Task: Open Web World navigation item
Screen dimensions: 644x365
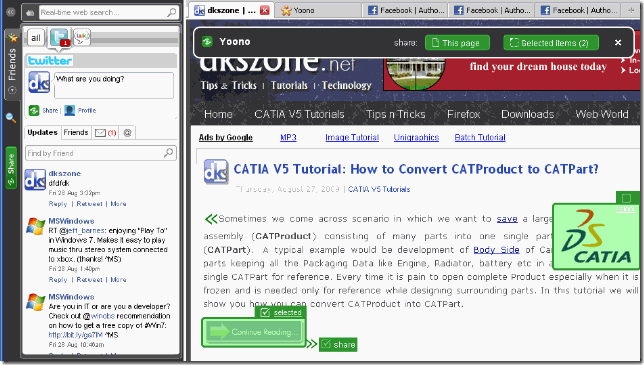Action: point(602,114)
